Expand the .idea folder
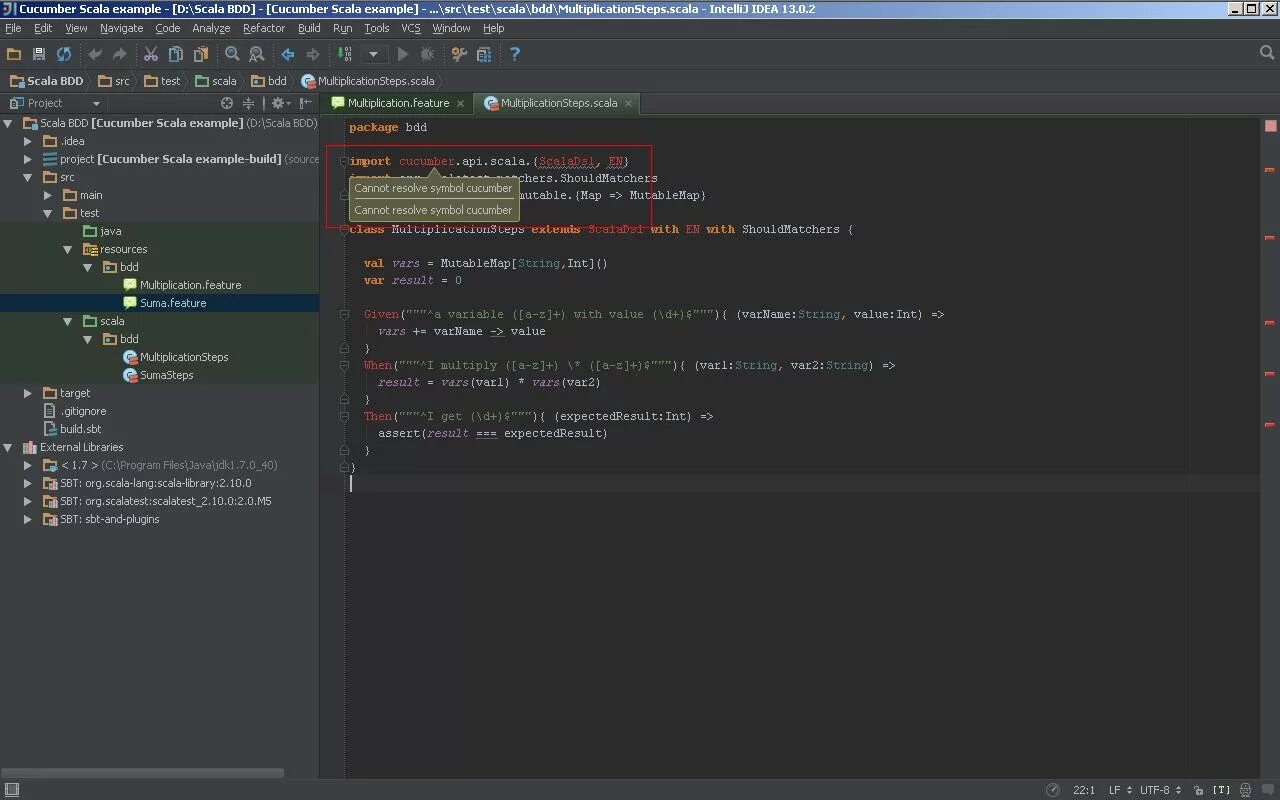The image size is (1280, 800). click(28, 141)
